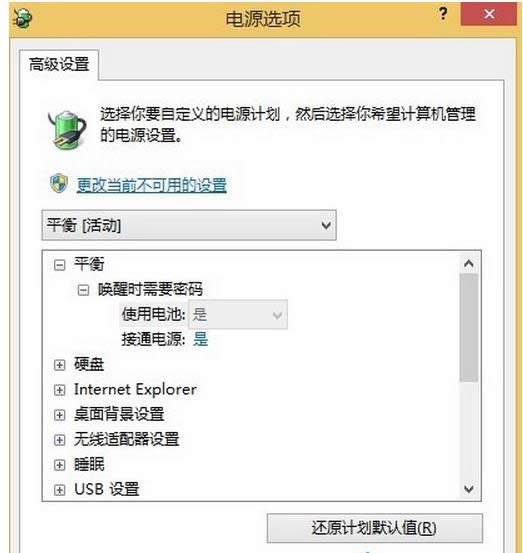The width and height of the screenshot is (523, 553).
Task: Open 更改当前不可用的设置 link
Action: [152, 185]
